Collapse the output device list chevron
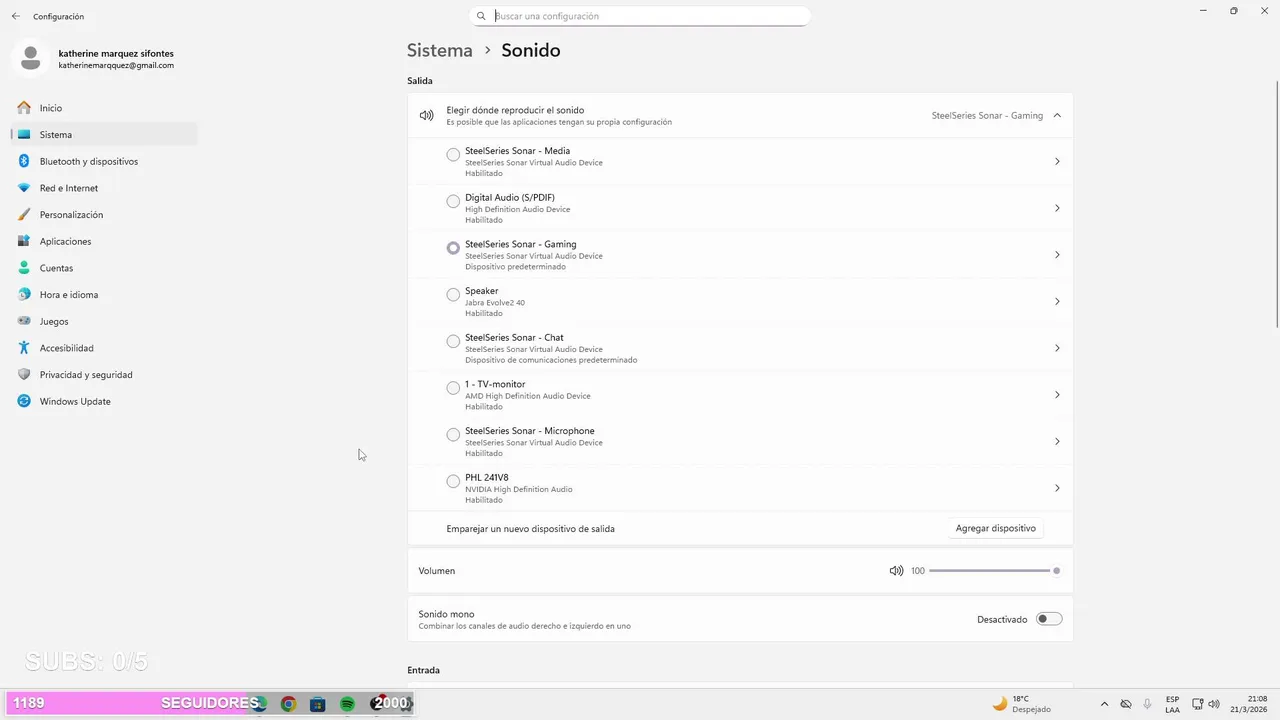Screen dimensions: 1280x720 (x=1057, y=116)
